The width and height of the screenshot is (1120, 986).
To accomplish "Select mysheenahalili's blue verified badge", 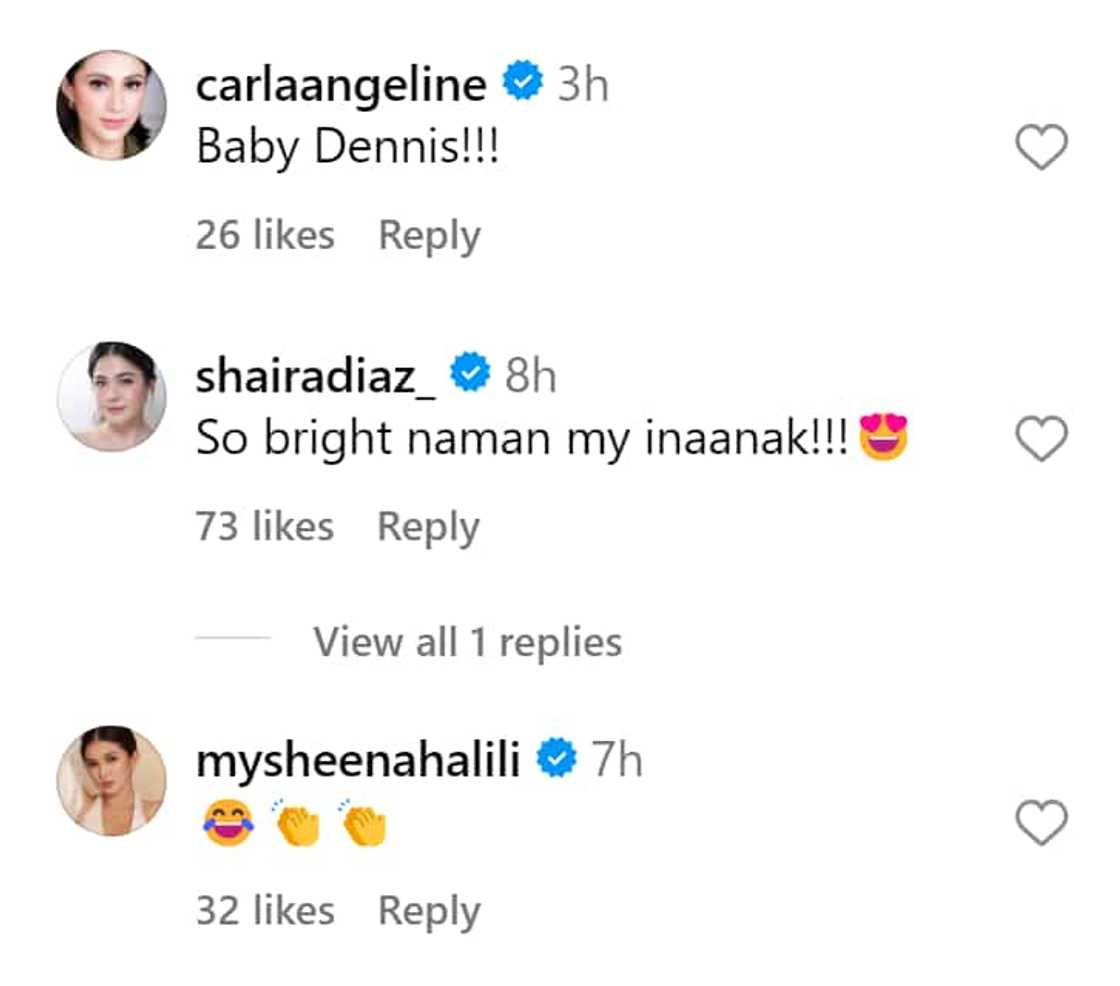I will click(557, 761).
